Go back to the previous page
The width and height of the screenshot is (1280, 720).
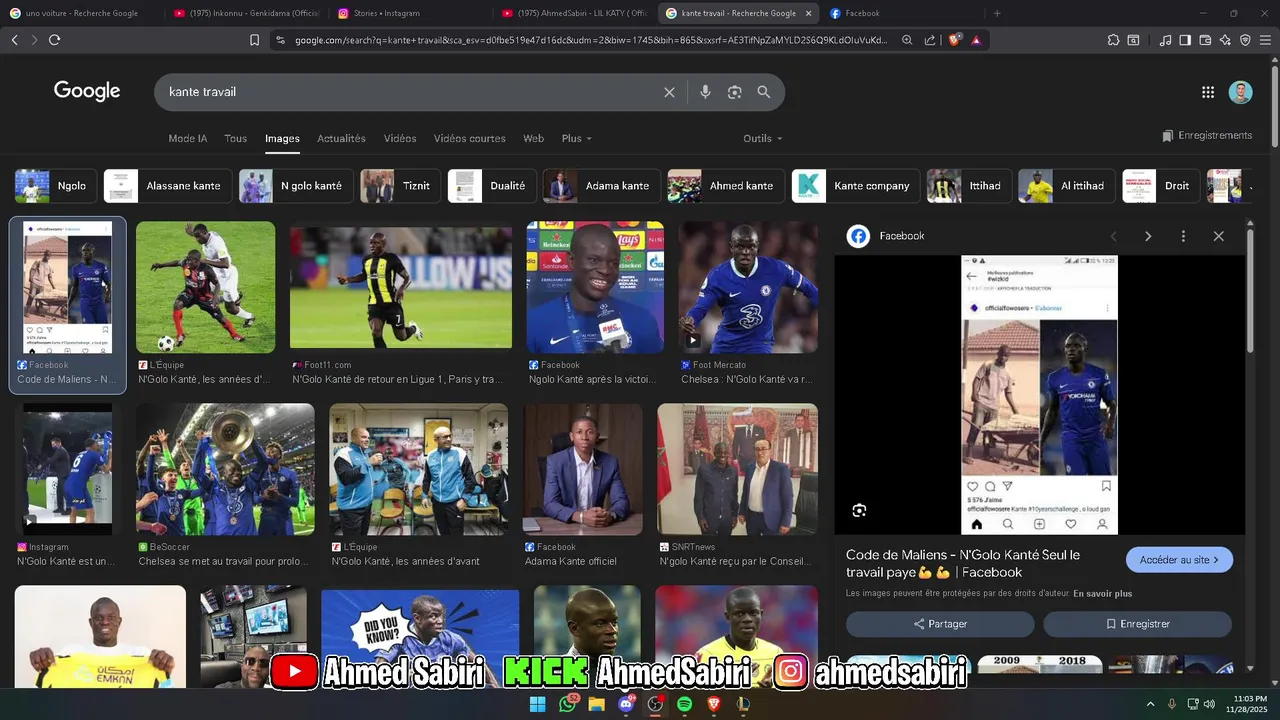14,40
